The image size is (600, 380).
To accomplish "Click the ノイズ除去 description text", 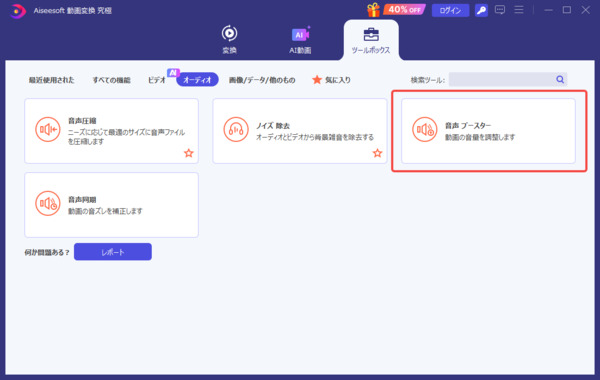I will coord(315,137).
